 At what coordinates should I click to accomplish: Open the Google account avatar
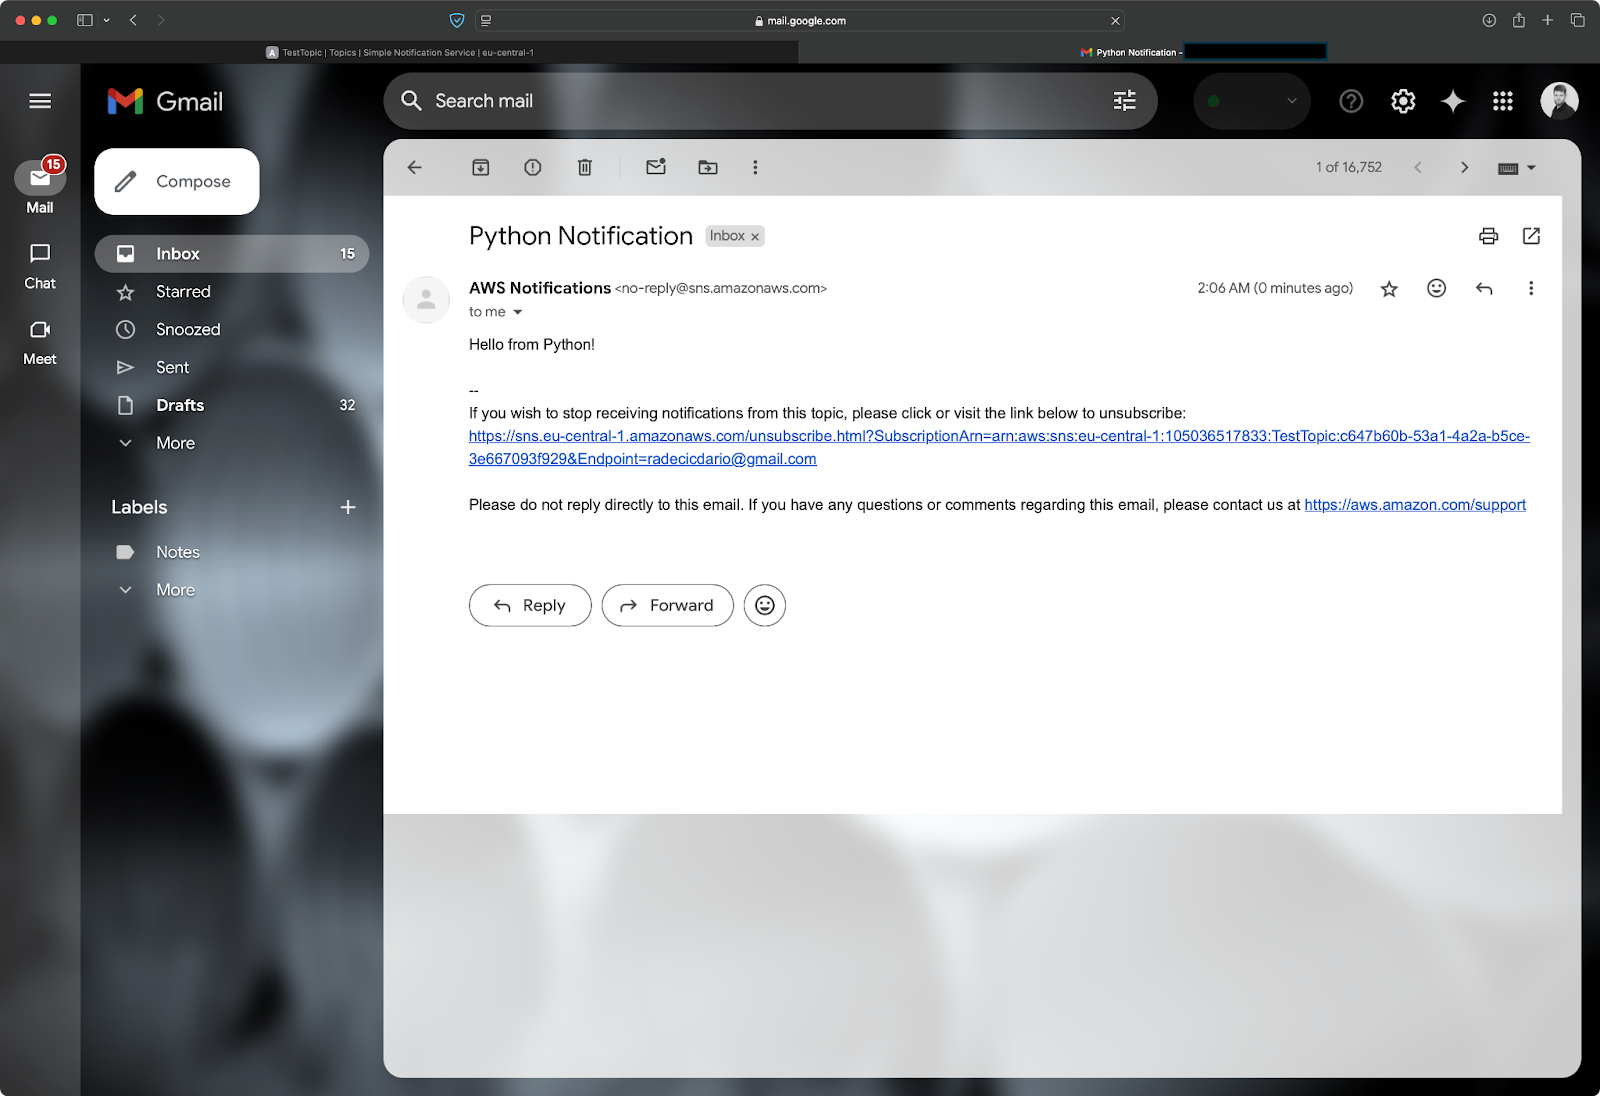(1559, 101)
